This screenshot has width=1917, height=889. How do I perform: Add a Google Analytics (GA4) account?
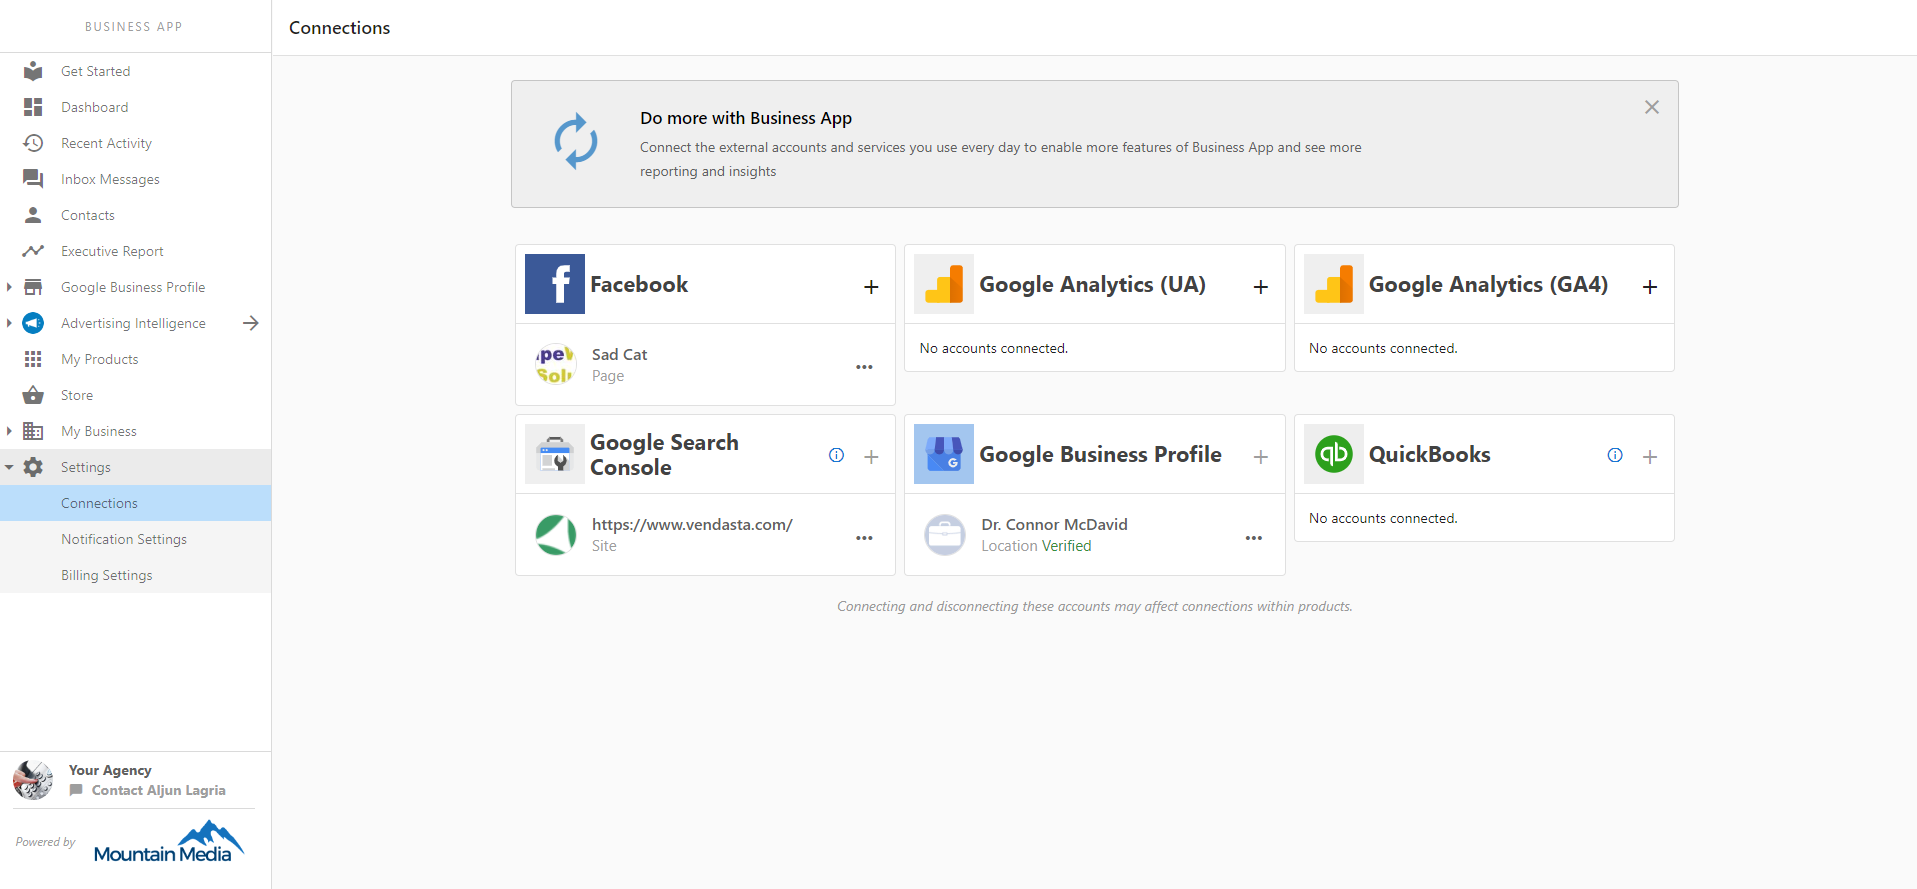[1650, 287]
